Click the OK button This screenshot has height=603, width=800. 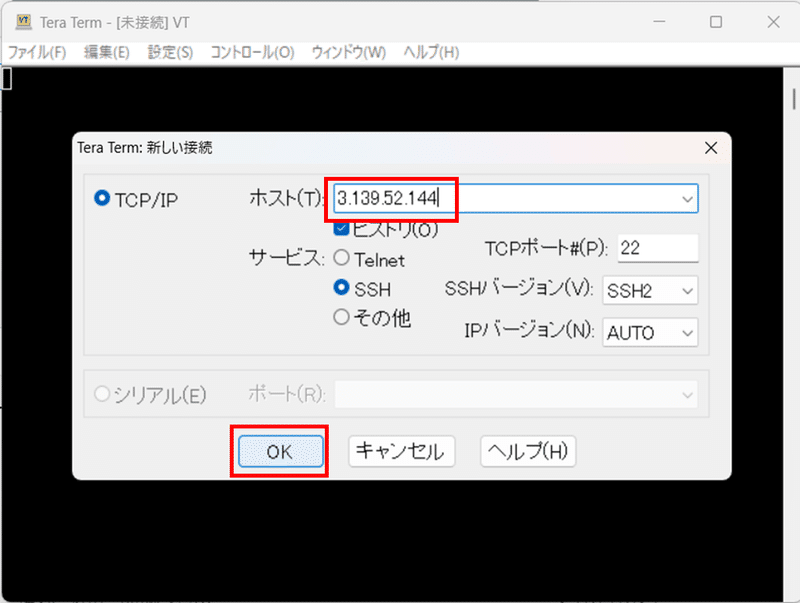[281, 451]
